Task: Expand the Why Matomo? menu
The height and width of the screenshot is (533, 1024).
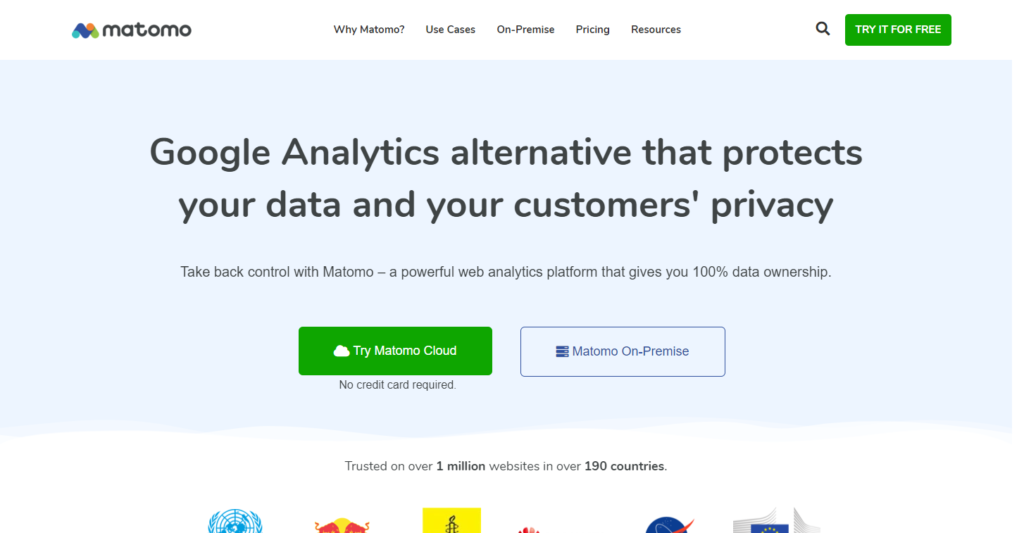Action: point(369,30)
